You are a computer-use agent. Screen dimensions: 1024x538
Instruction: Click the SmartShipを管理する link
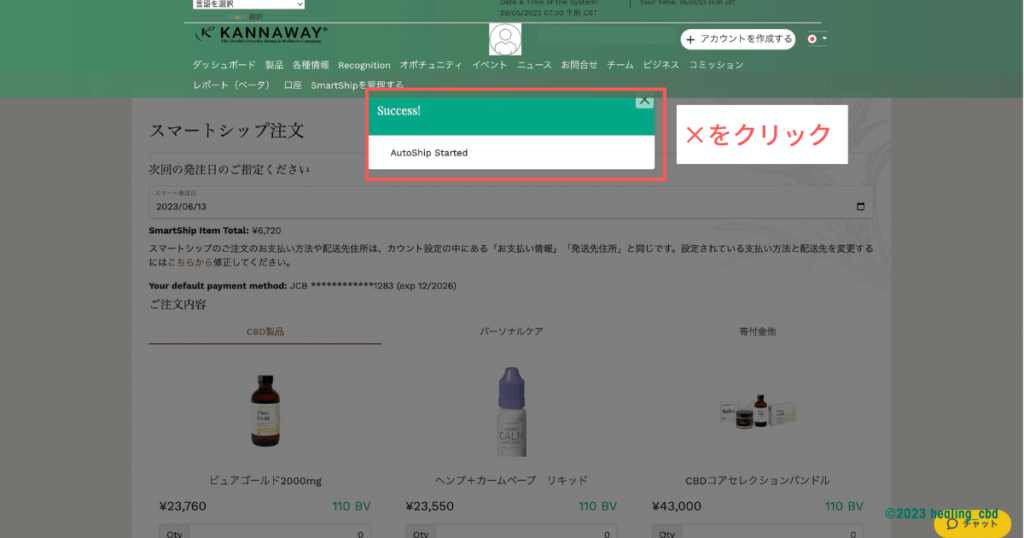click(357, 85)
